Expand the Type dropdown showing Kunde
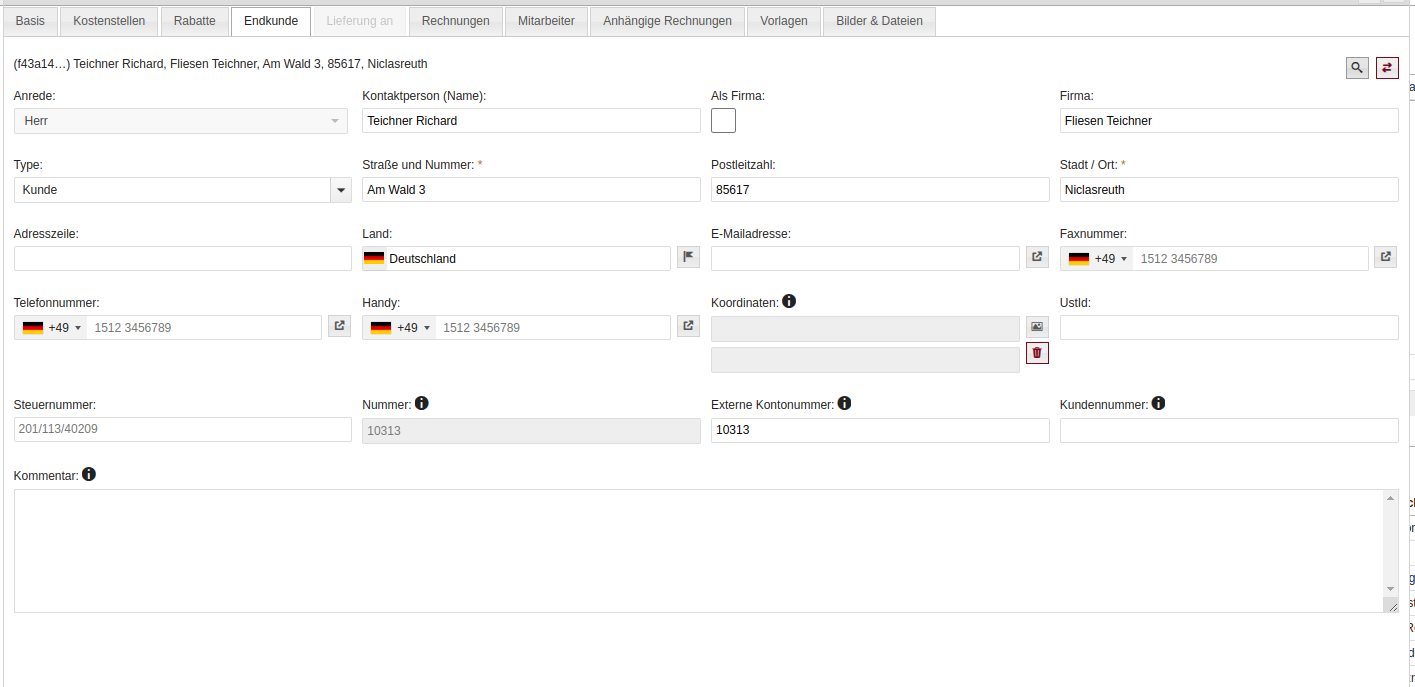This screenshot has height=687, width=1415. (341, 190)
